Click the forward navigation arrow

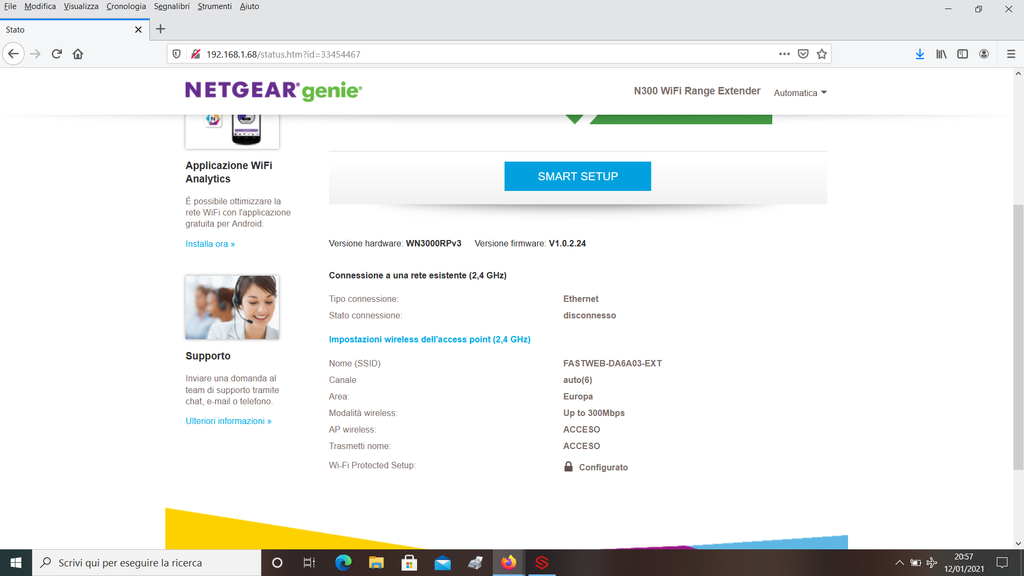35,54
